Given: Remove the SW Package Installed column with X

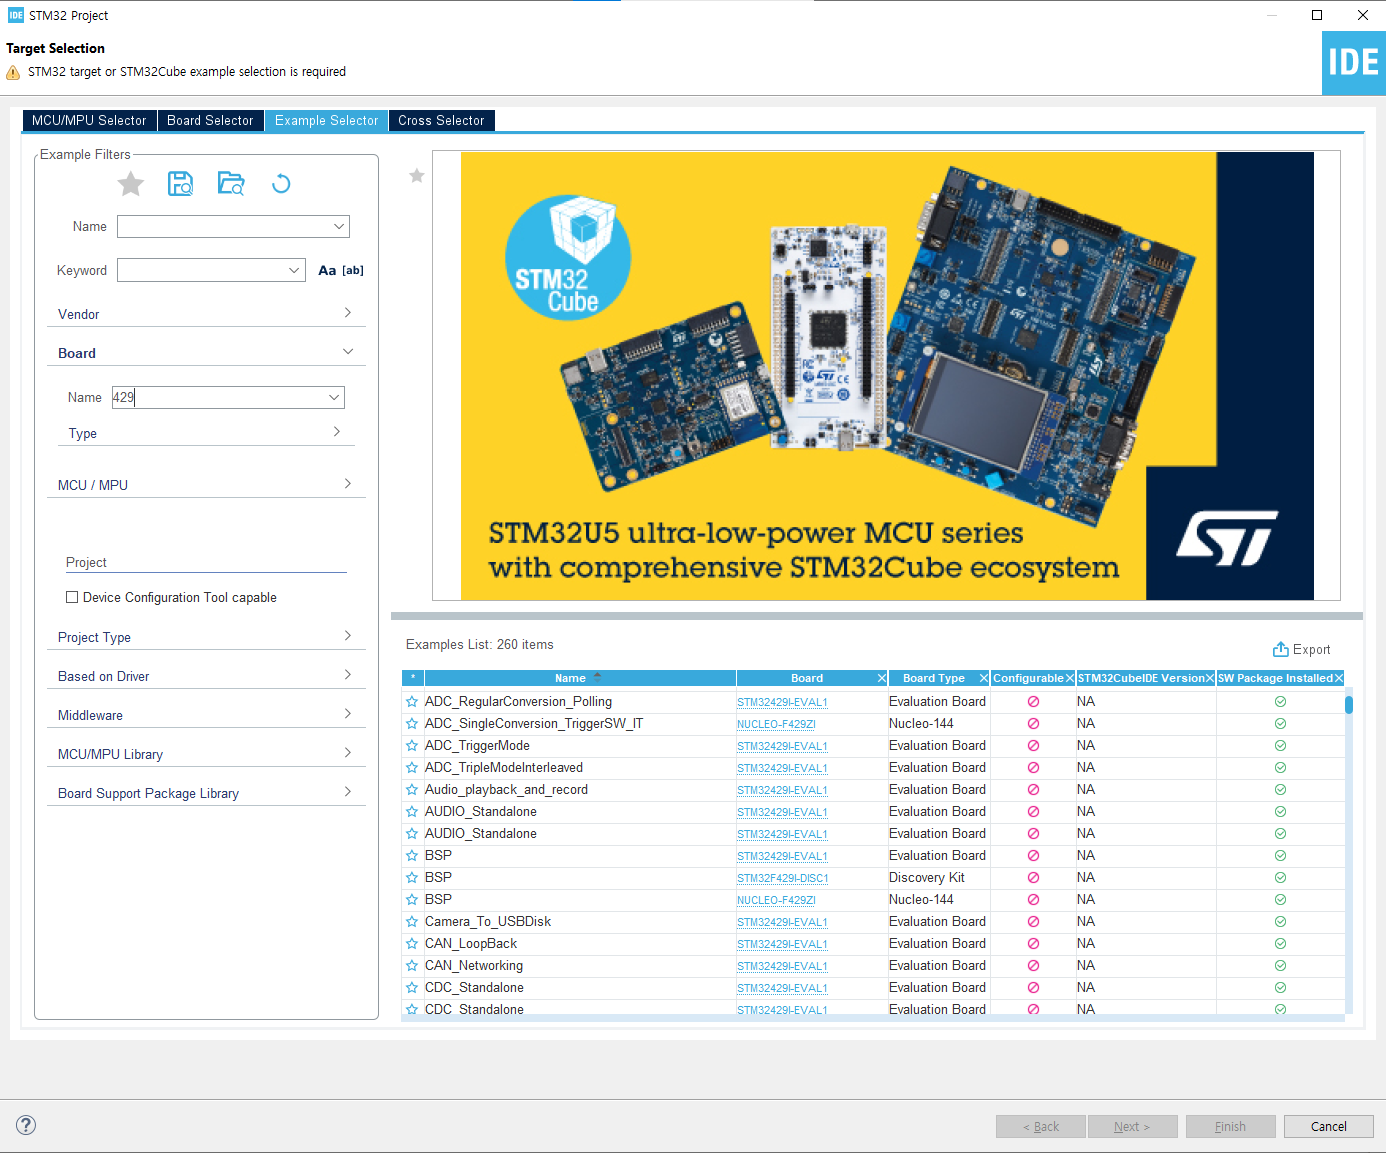Looking at the screenshot, I should click(x=1338, y=678).
